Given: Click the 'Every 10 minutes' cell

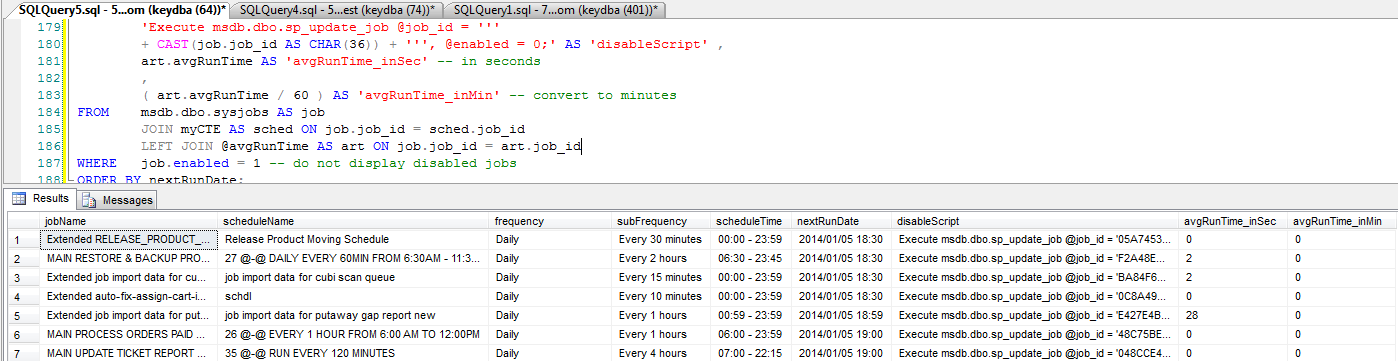Looking at the screenshot, I should pyautogui.click(x=661, y=297).
